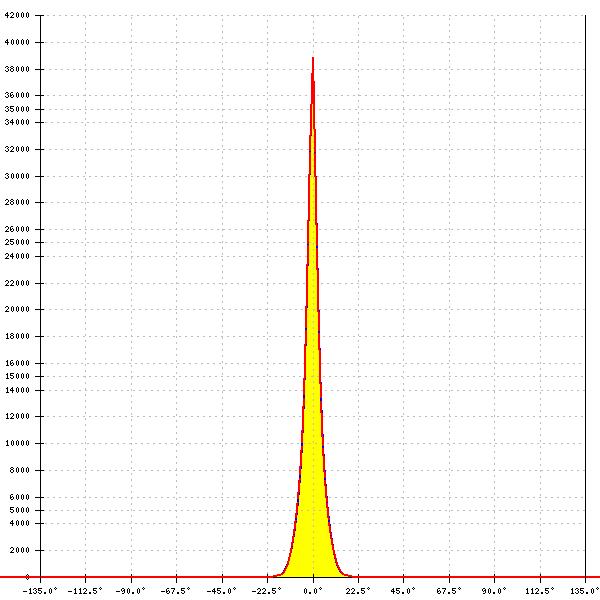Click the 90.0° x-axis label
Image resolution: width=600 pixels, height=600 pixels.
point(494,591)
